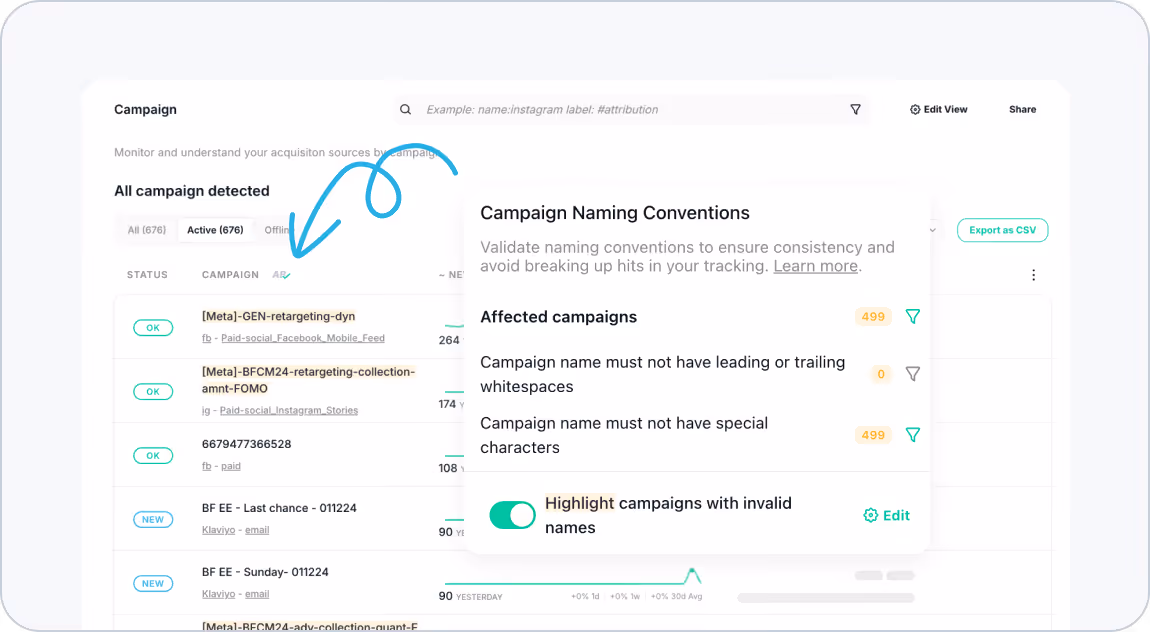Filter by Affected campaigns funnel icon

click(912, 316)
